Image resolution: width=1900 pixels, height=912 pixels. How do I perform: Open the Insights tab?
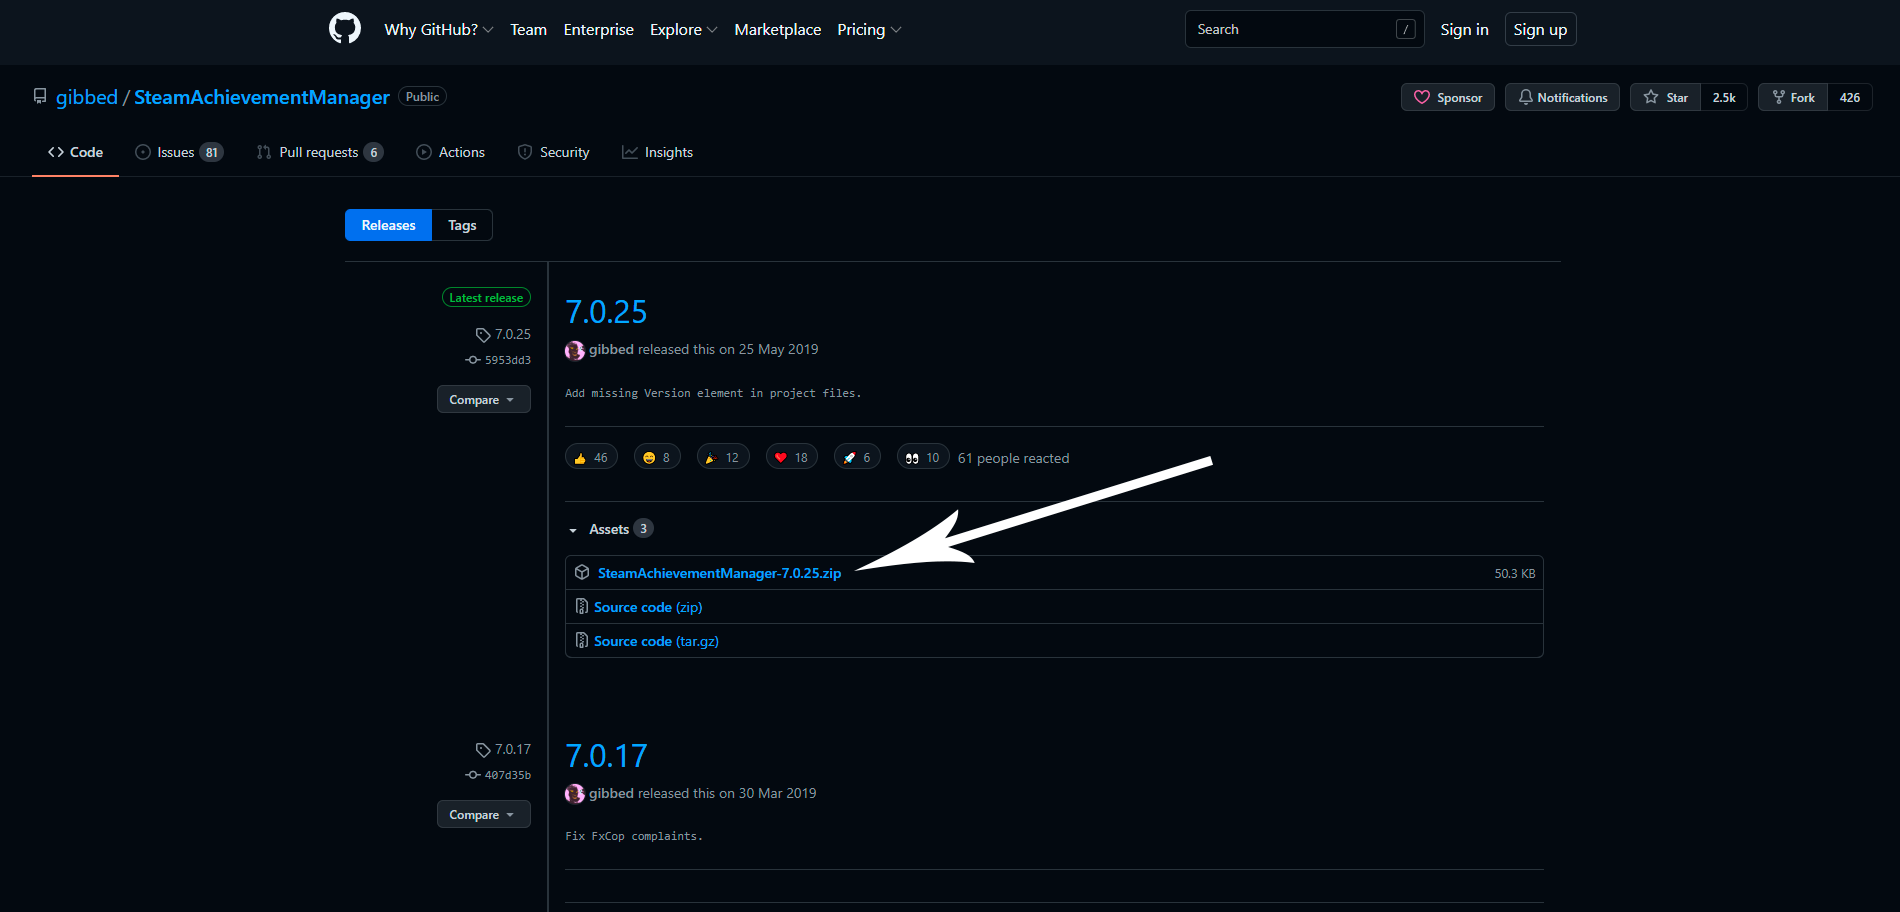point(657,152)
